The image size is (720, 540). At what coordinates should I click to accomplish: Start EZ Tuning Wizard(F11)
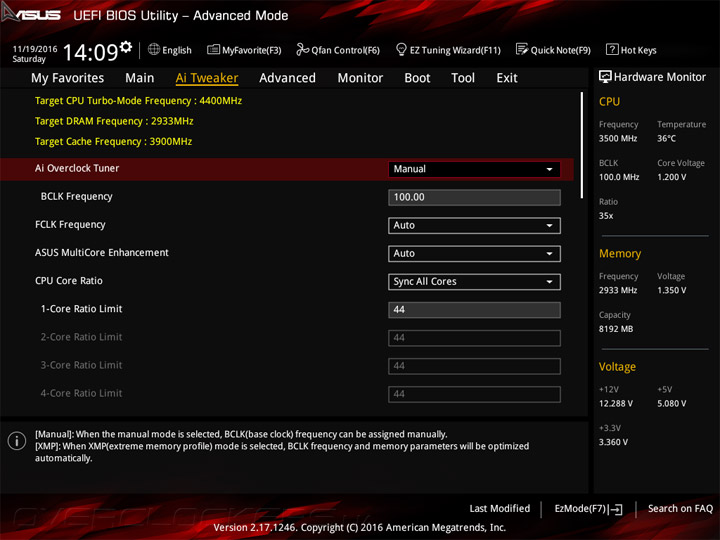[x=455, y=50]
